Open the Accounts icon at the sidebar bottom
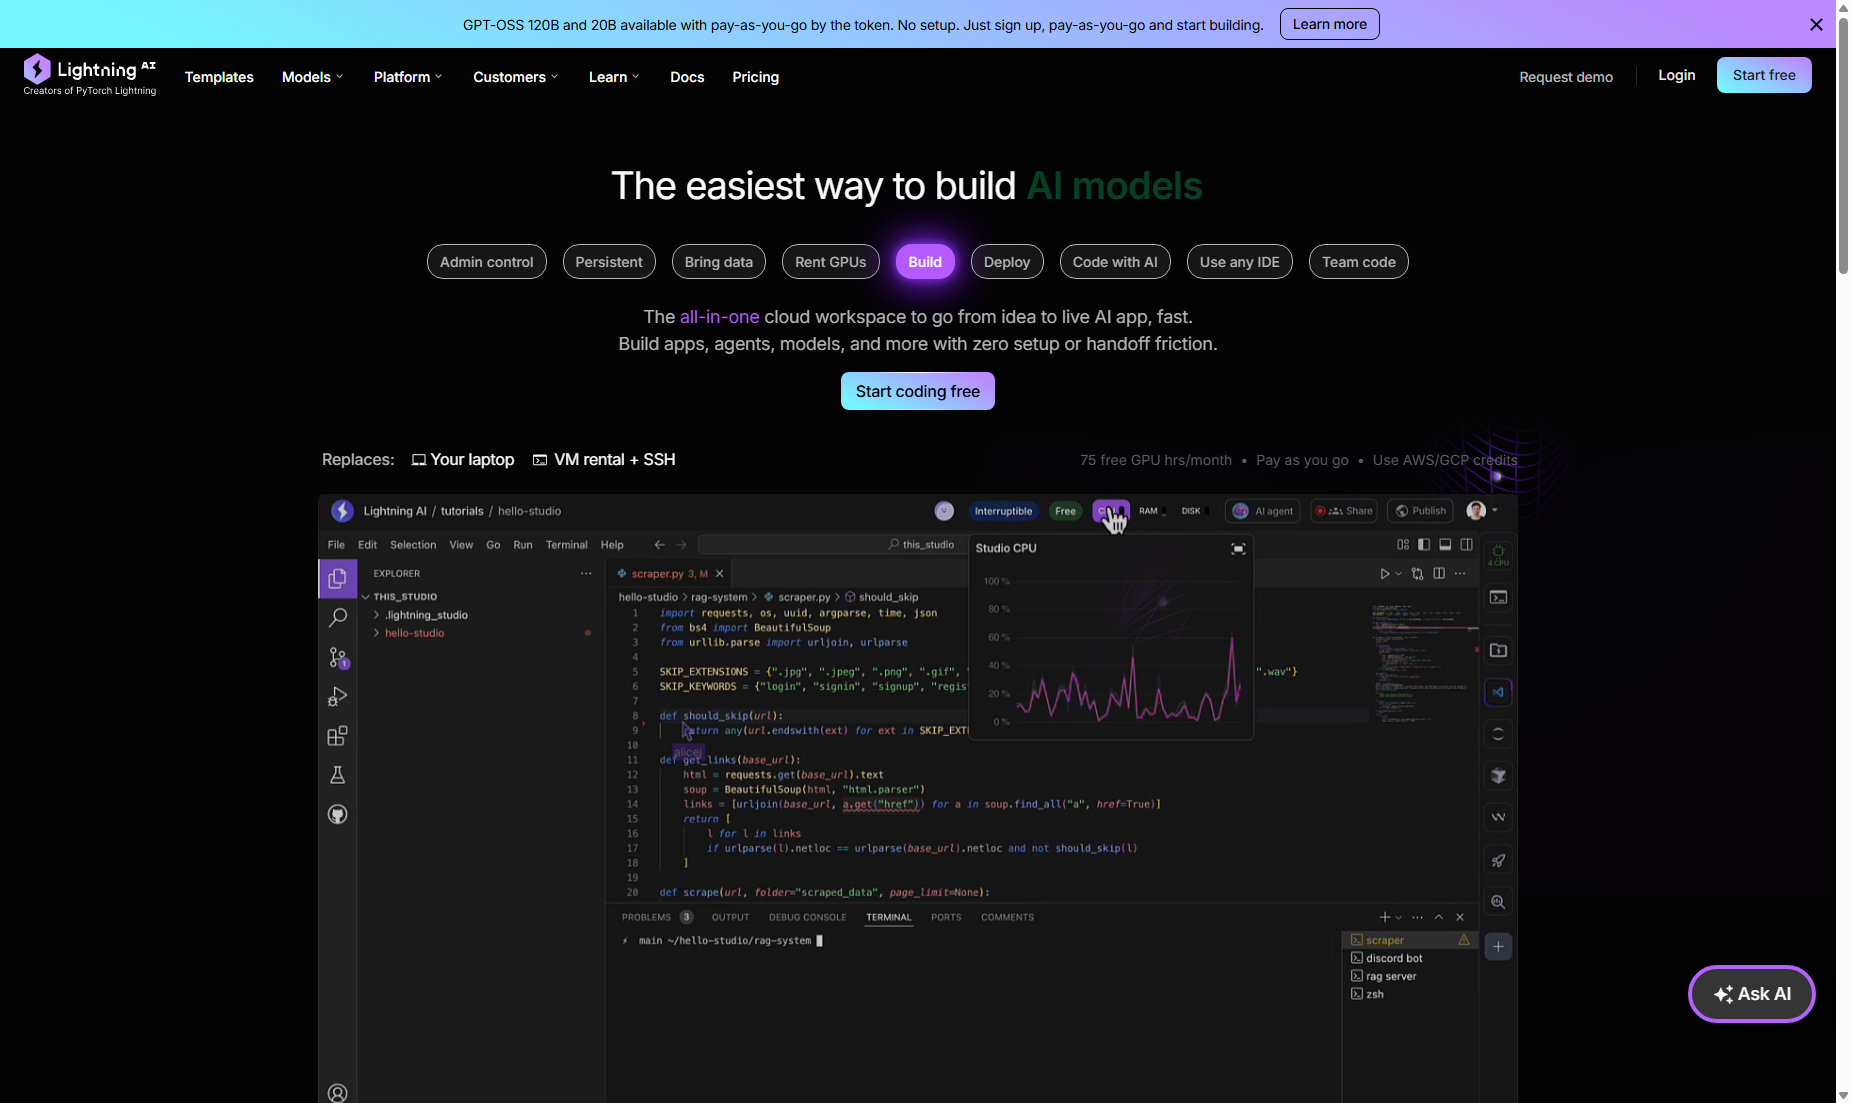Image resolution: width=1851 pixels, height=1103 pixels. point(338,1093)
